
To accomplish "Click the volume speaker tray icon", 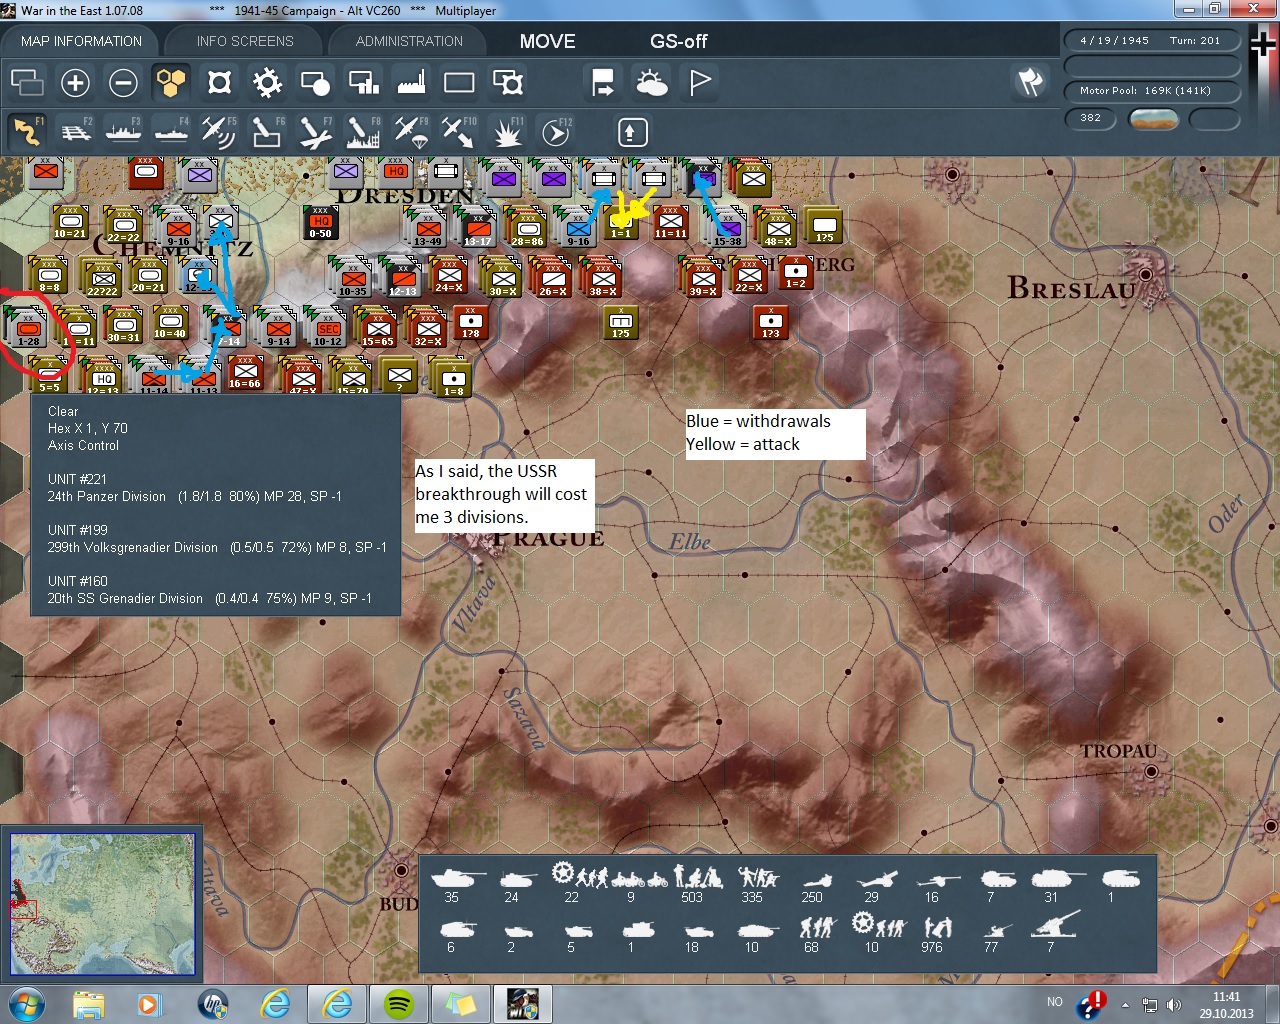I will tap(1174, 1005).
